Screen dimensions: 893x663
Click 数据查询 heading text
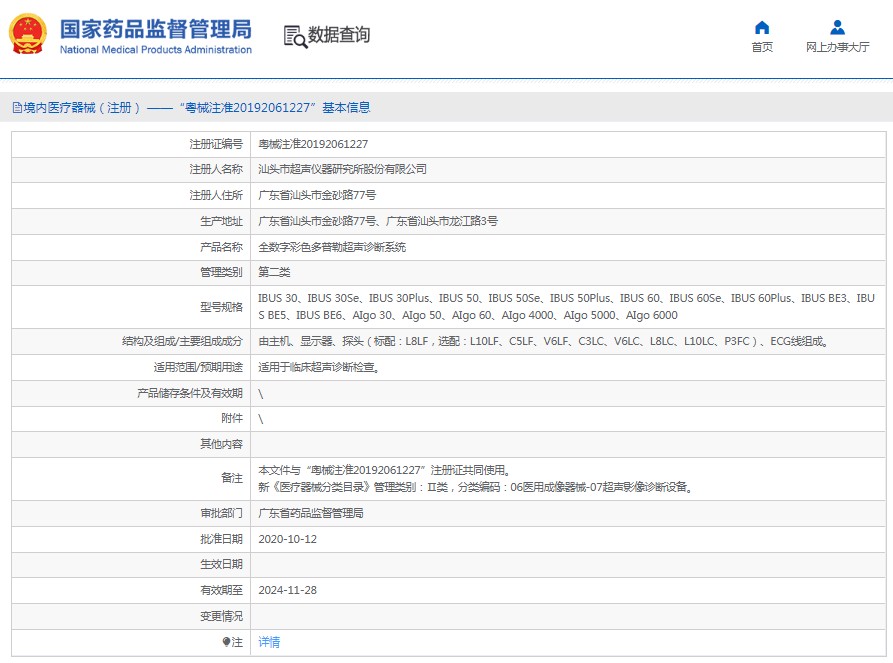point(339,35)
